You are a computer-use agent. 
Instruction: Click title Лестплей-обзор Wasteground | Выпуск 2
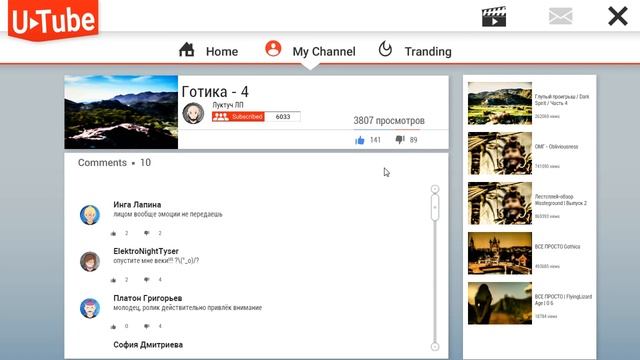561,200
